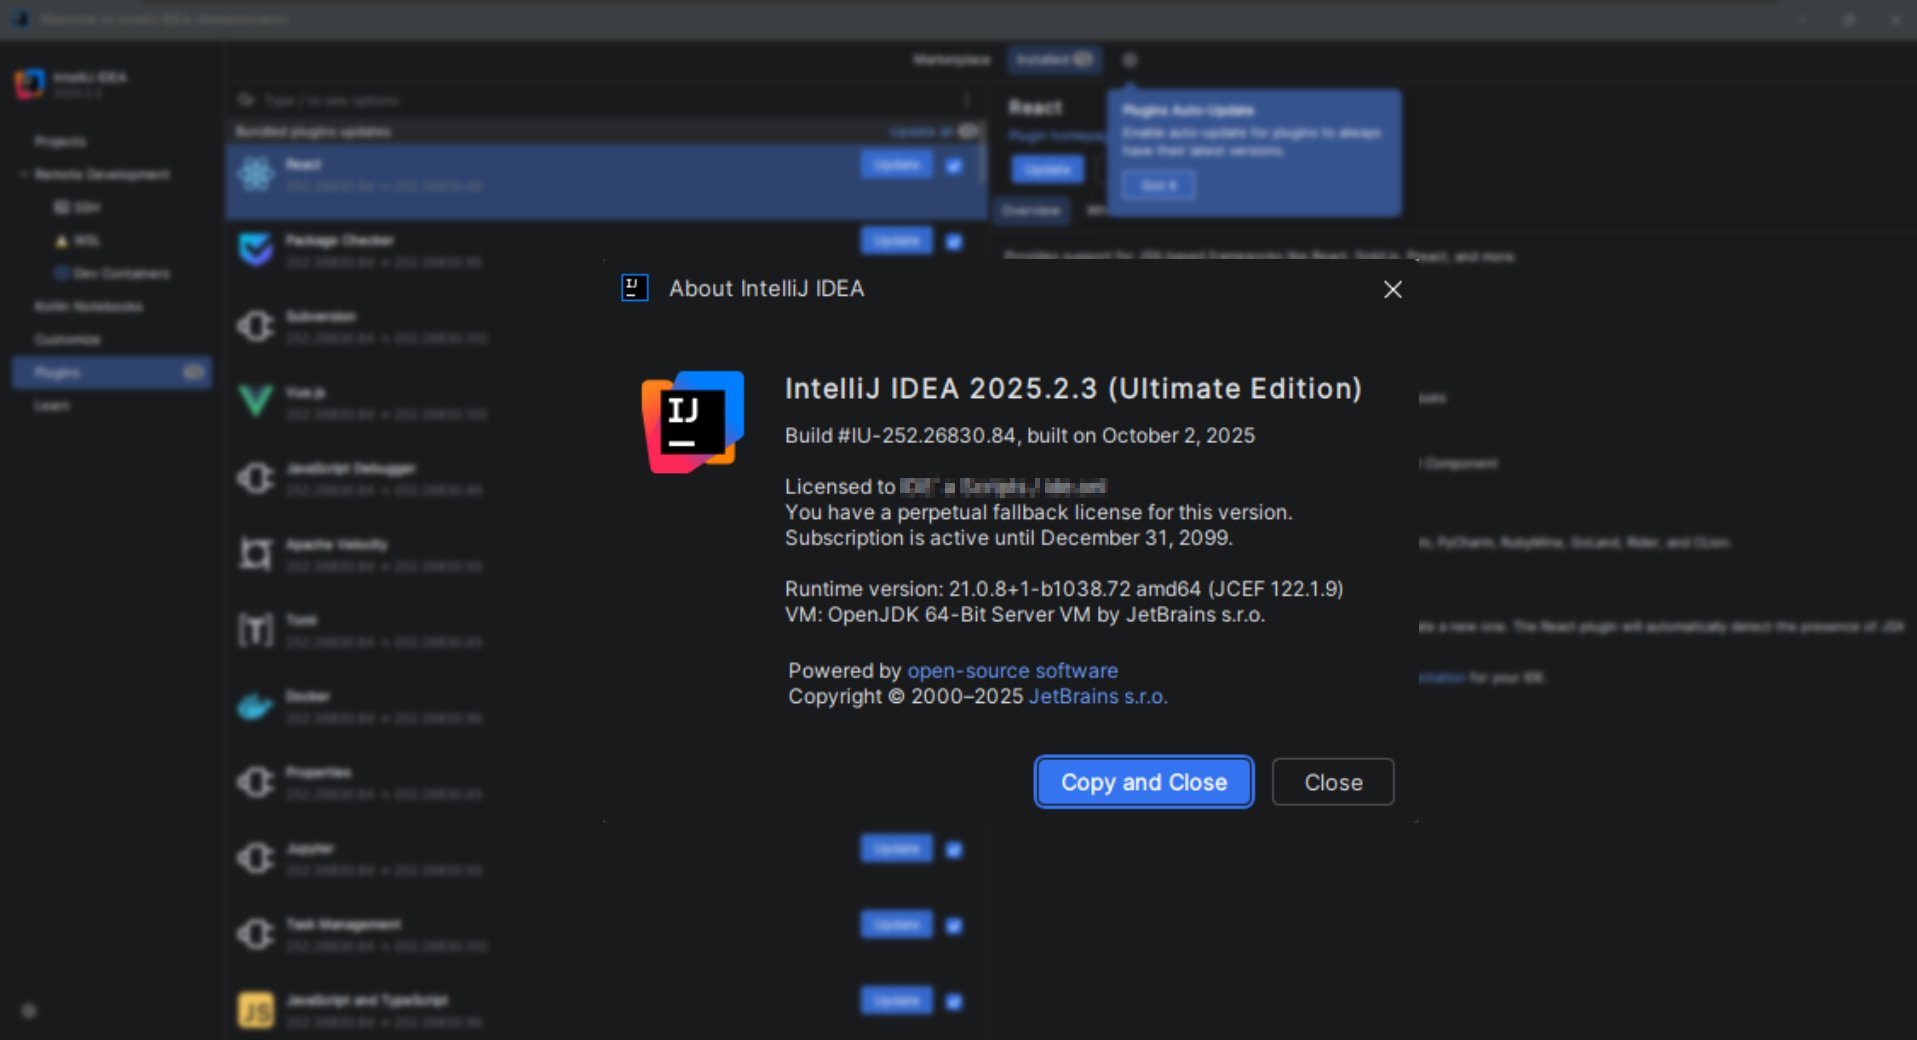
Task: Toggle the Package Checker plugin checkbox
Action: [x=954, y=242]
